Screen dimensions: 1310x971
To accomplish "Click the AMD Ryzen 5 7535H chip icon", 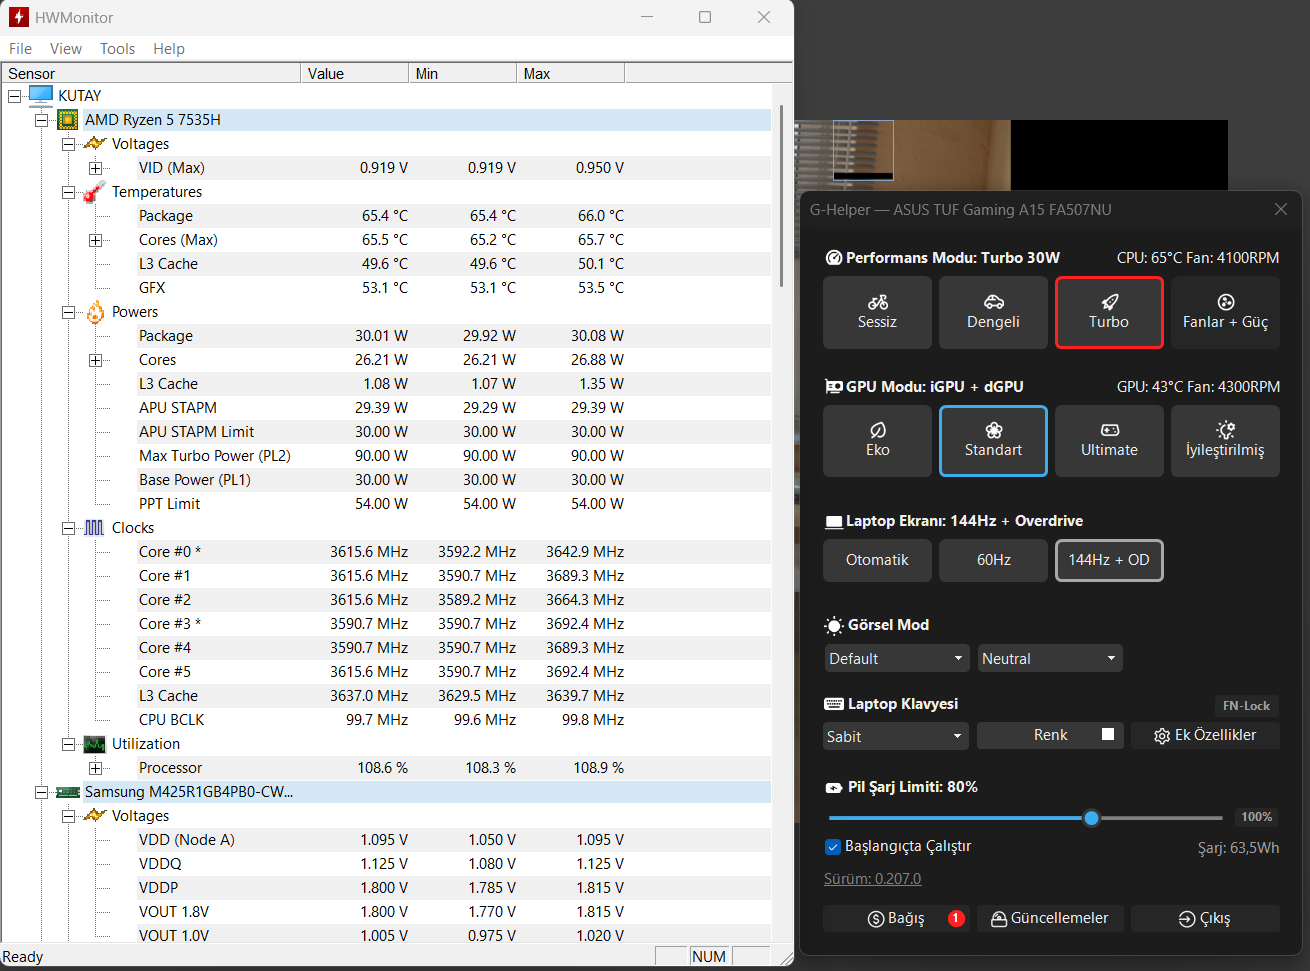I will (68, 120).
